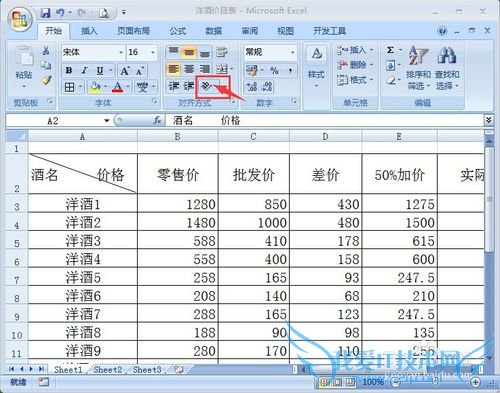Toggle Italic formatting

tap(84, 70)
